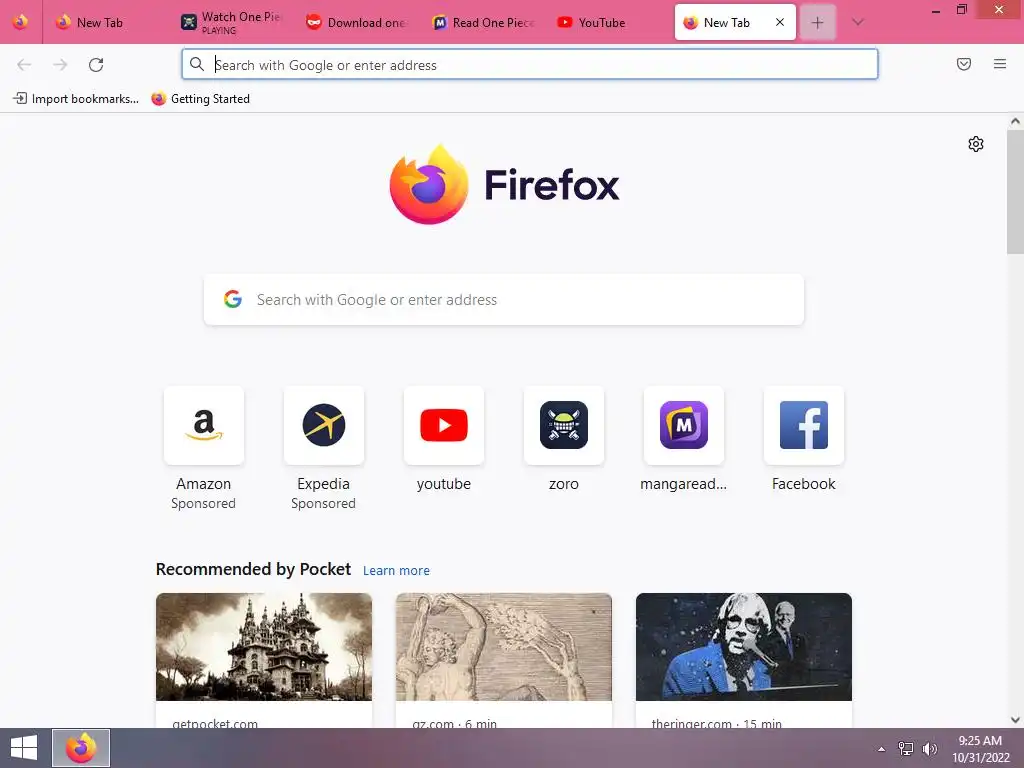Switch to the Watch One Piece playing tab
This screenshot has width=1024, height=768.
click(x=232, y=22)
